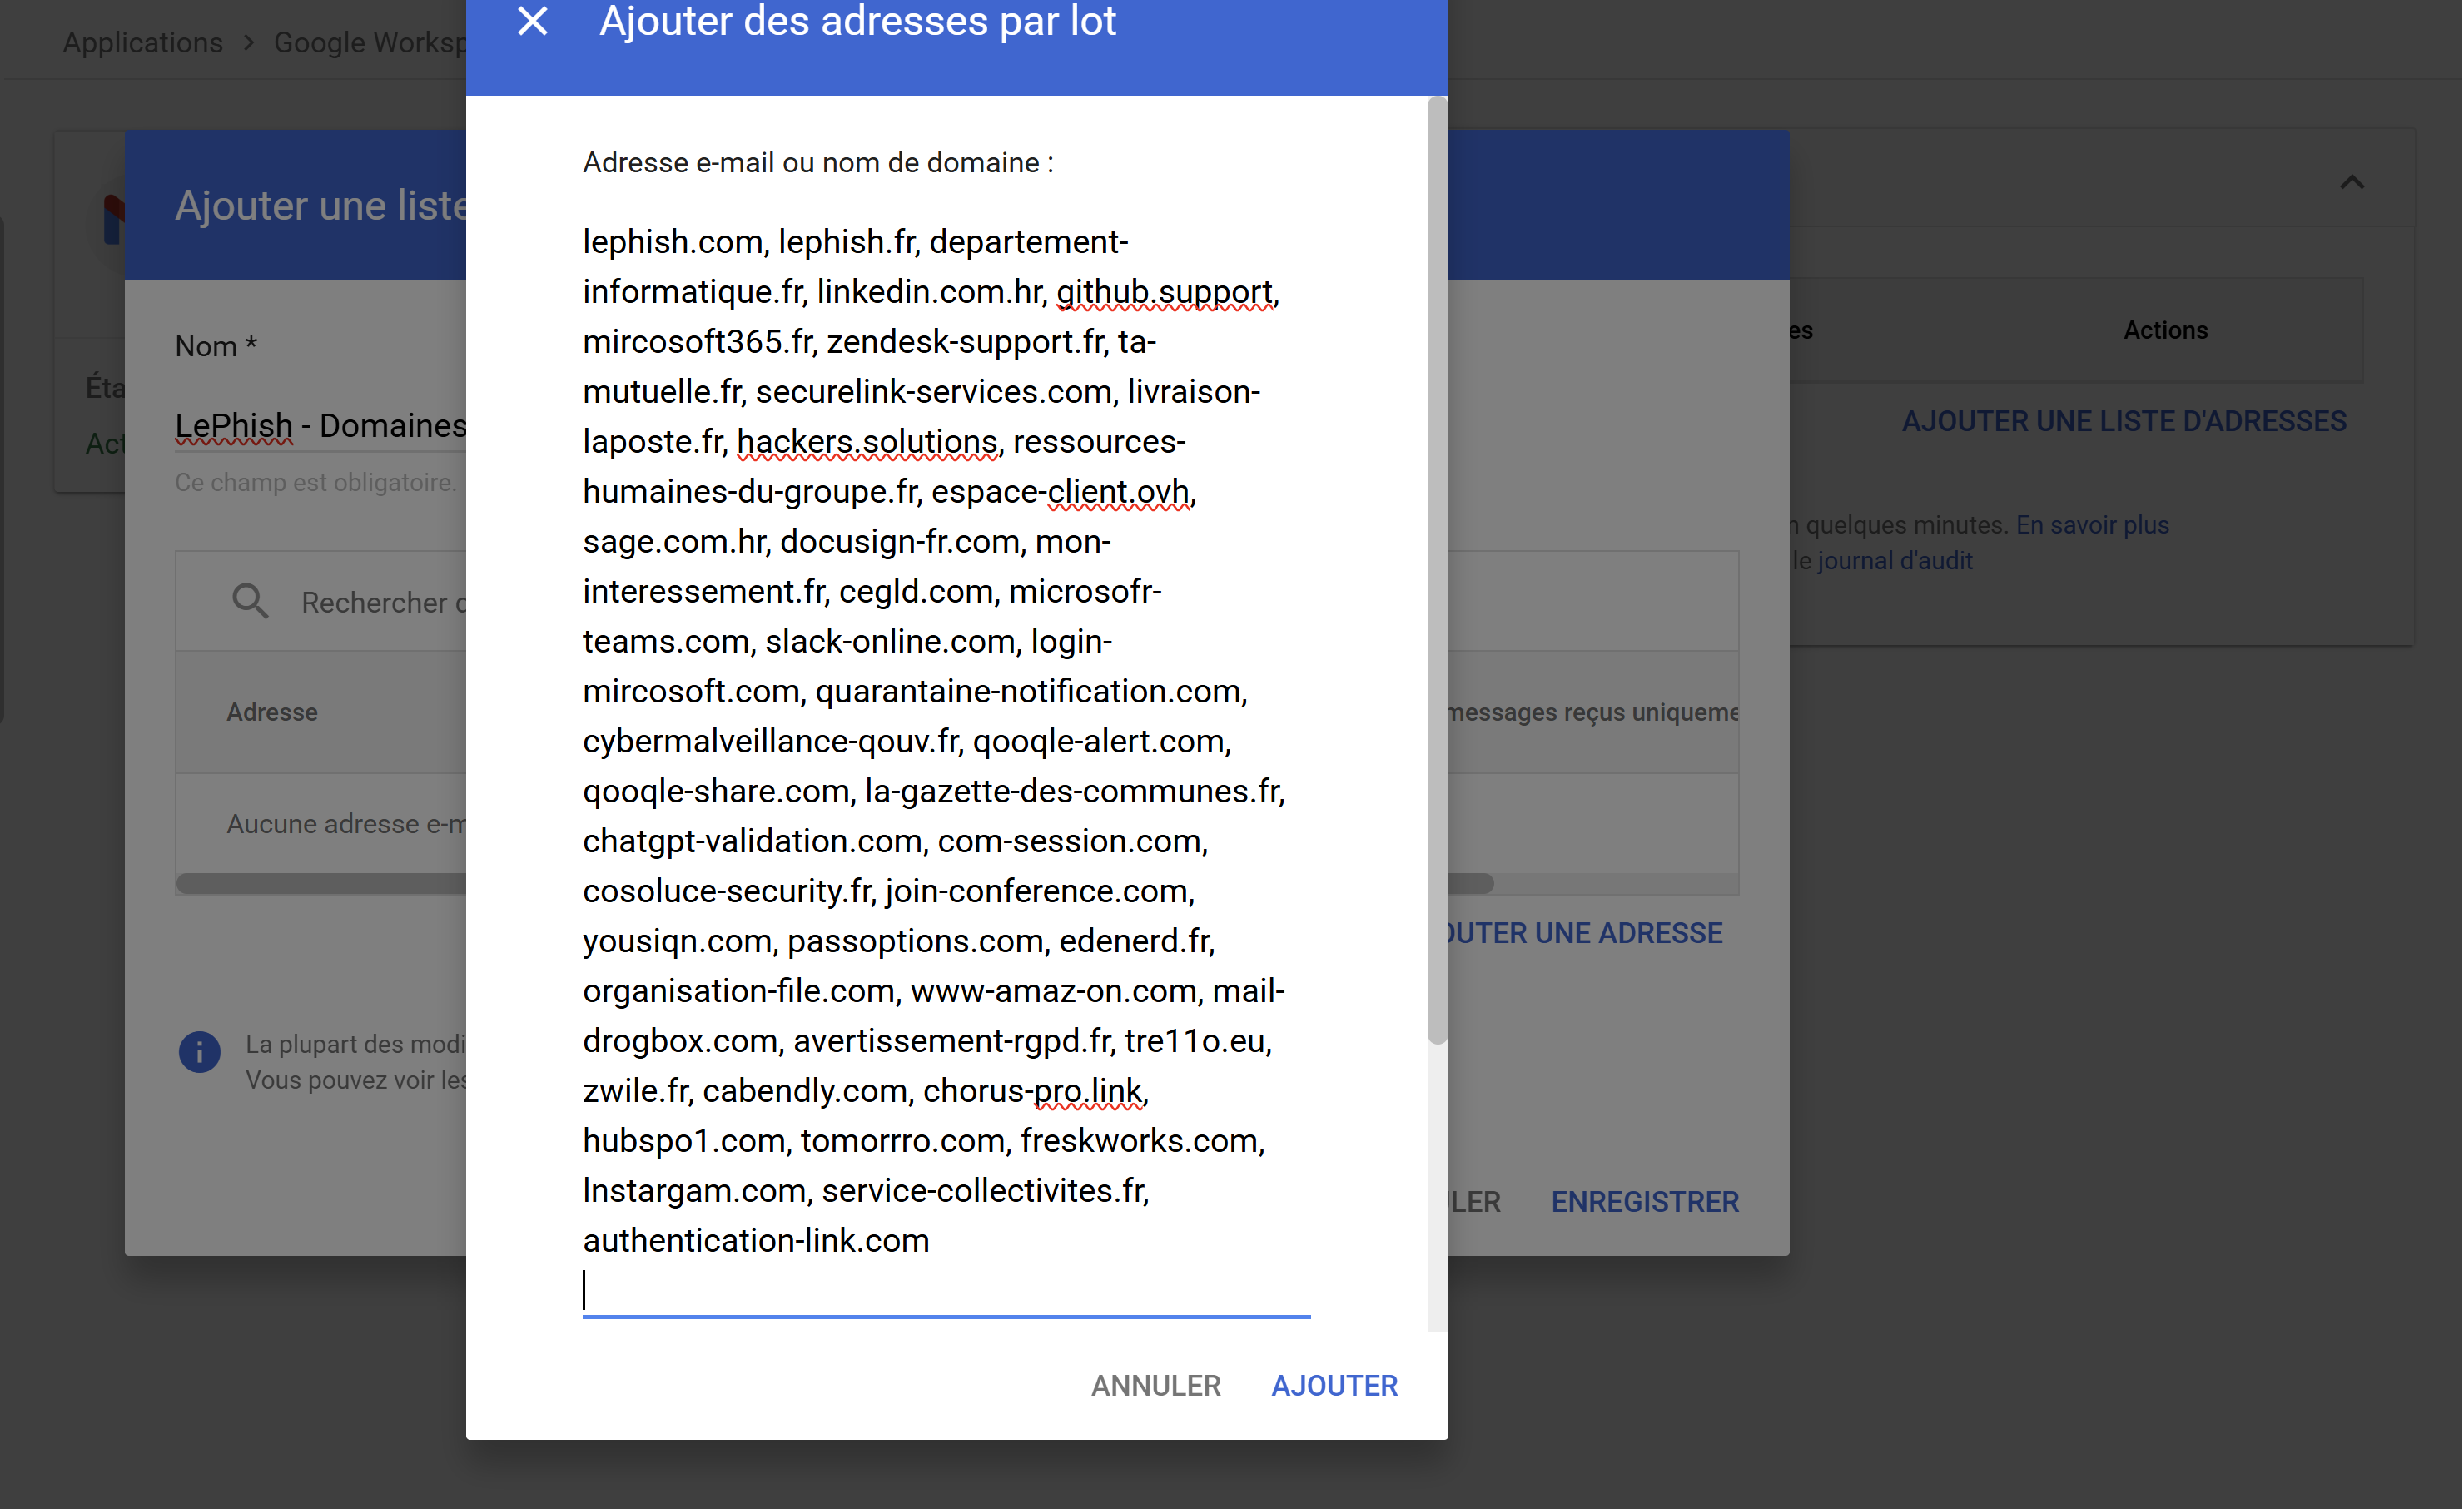Viewport: 2464px width, 1509px height.
Task: Click the ANNULER button in dialog
Action: pos(1155,1385)
